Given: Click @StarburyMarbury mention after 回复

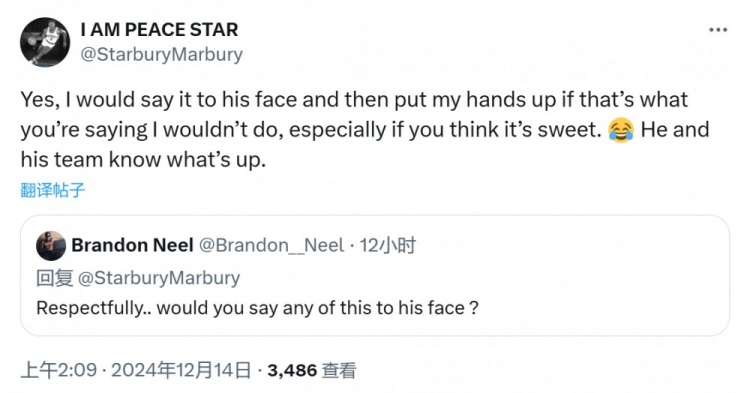Looking at the screenshot, I should 159,278.
